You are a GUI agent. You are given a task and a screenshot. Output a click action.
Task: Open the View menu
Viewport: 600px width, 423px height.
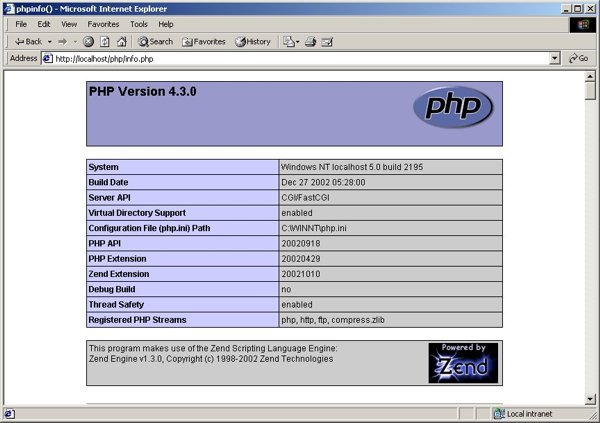(69, 24)
